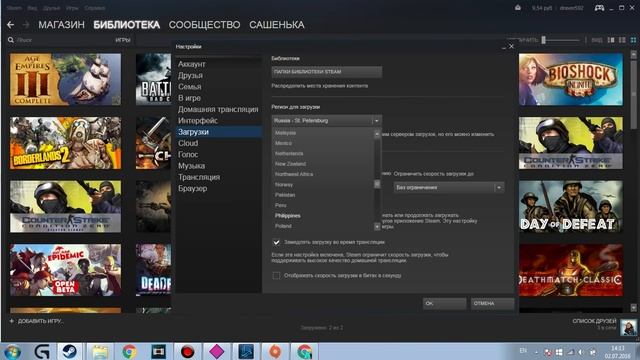Viewport: 640px width, 360px height.
Task: Open friends list avatar in bottom corner
Action: 628,327
